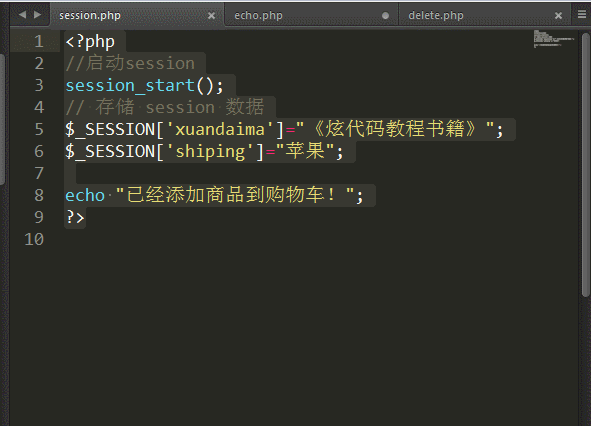Click line number 1 in gutter

[x=39, y=41]
